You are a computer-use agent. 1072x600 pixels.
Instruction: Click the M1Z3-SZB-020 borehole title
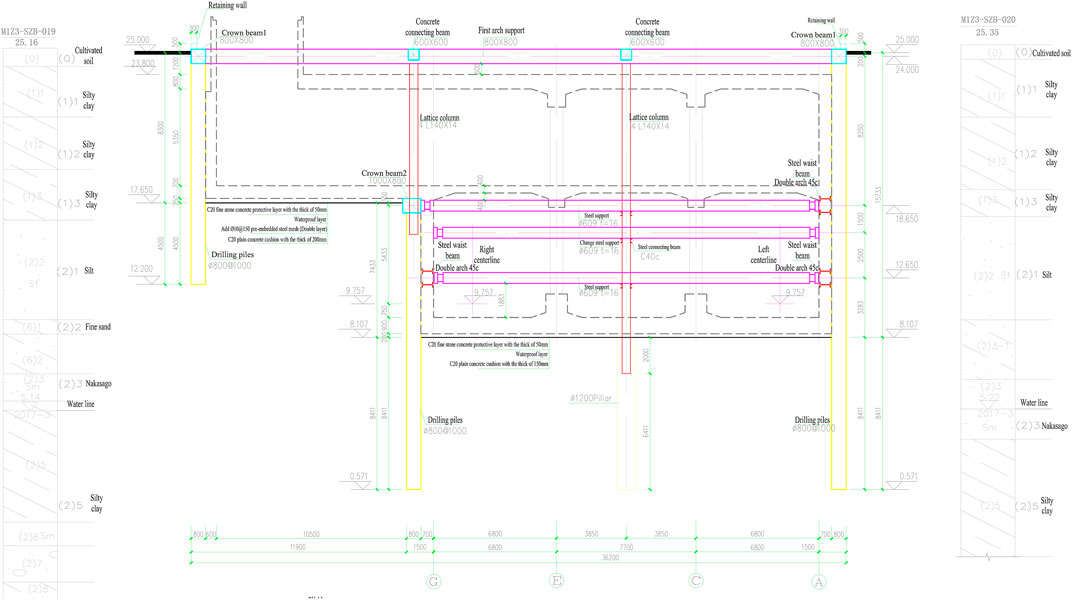point(988,20)
